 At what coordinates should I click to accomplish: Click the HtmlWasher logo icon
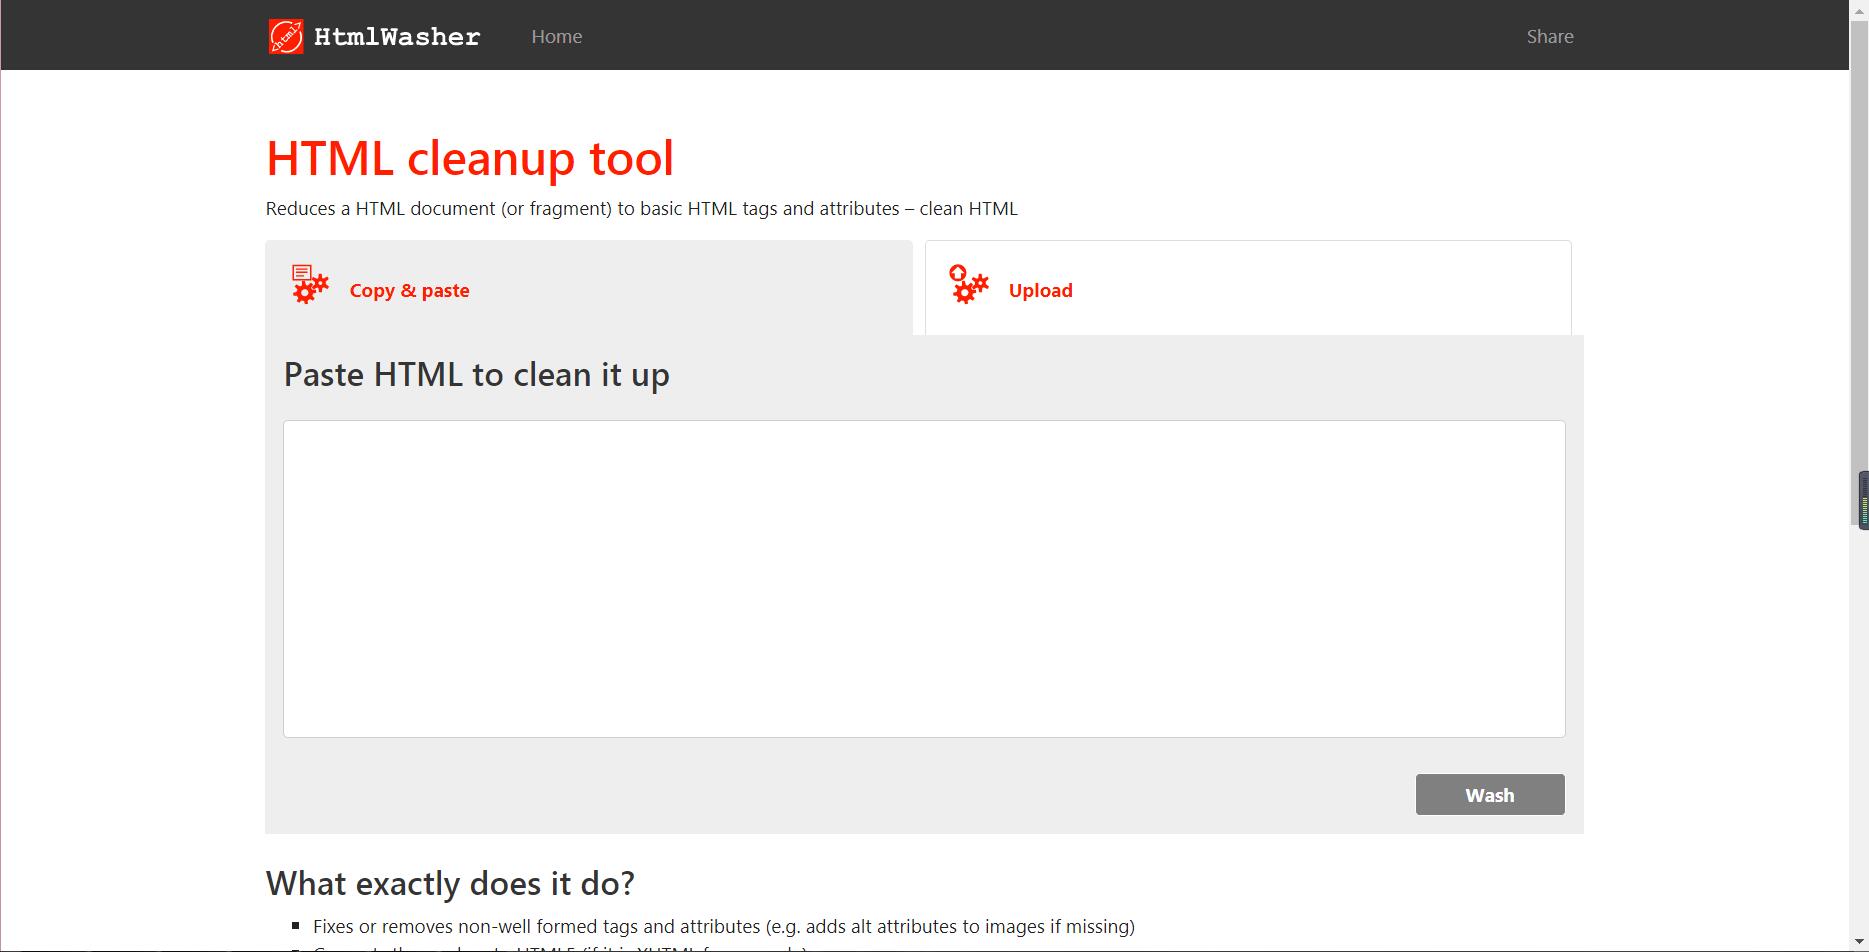pyautogui.click(x=286, y=36)
